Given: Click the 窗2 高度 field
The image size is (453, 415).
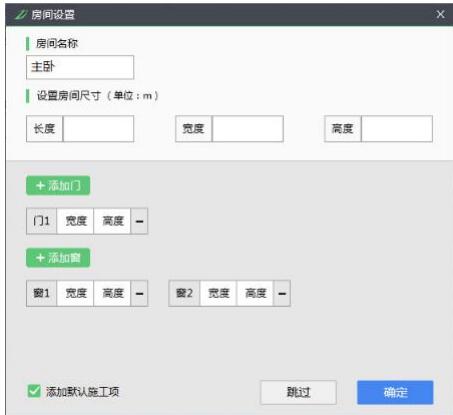Looking at the screenshot, I should coord(255,293).
